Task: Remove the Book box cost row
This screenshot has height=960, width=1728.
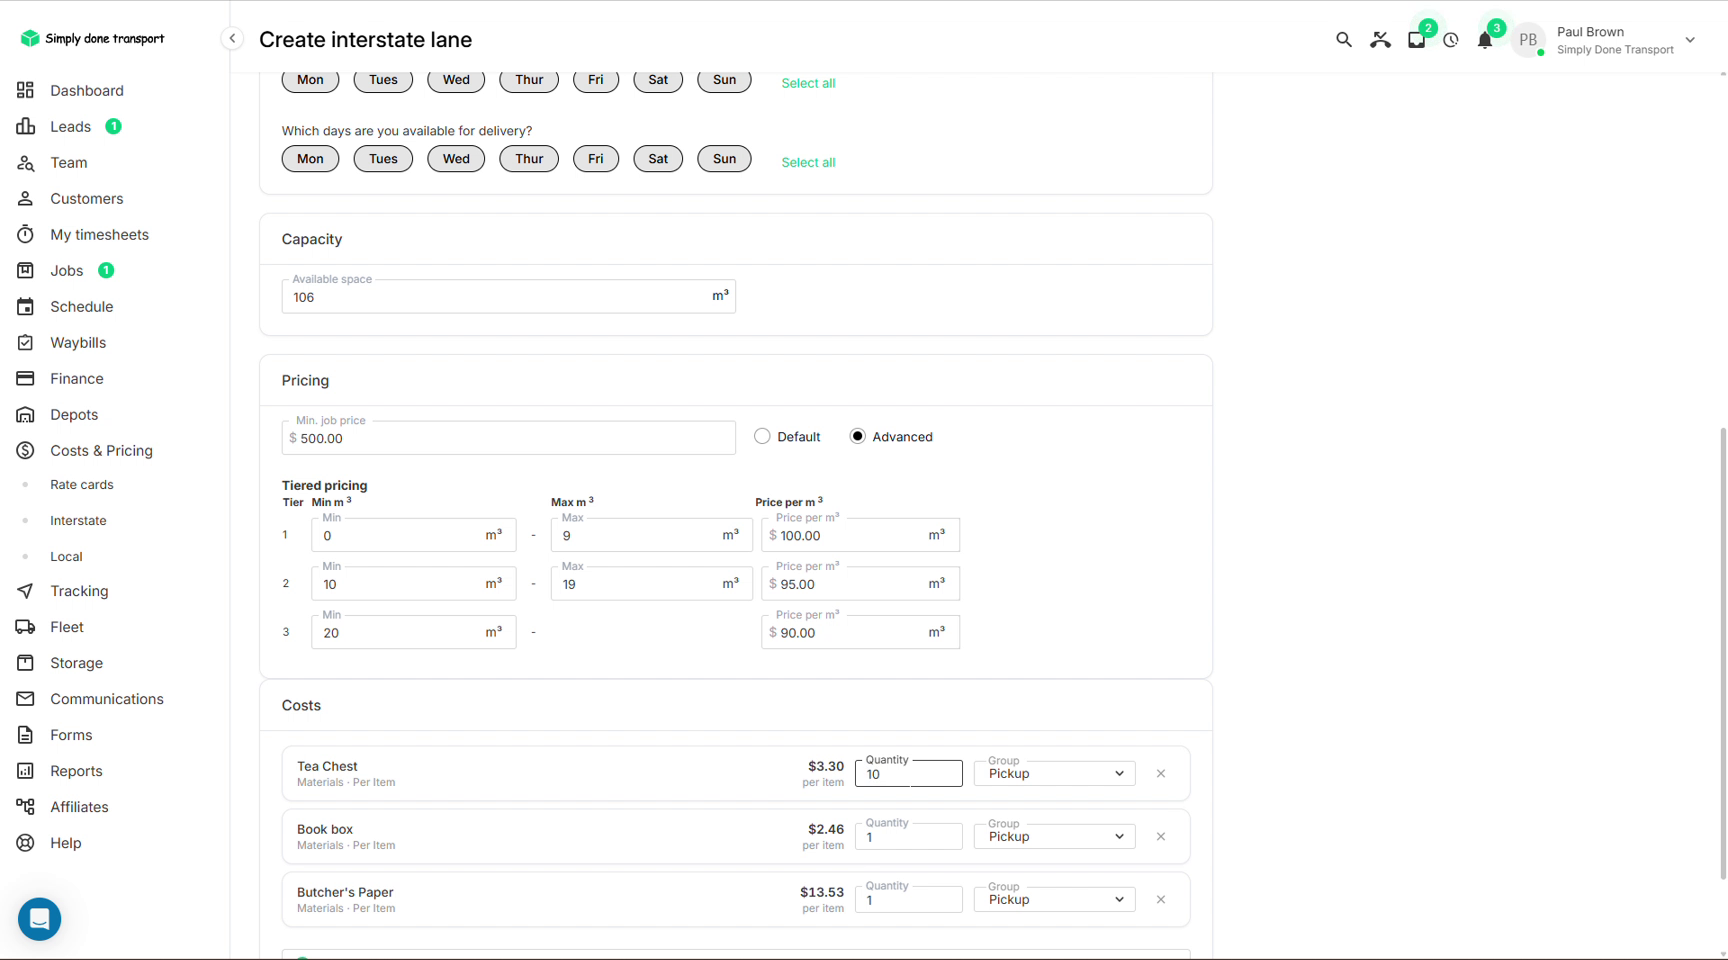Action: click(x=1161, y=836)
